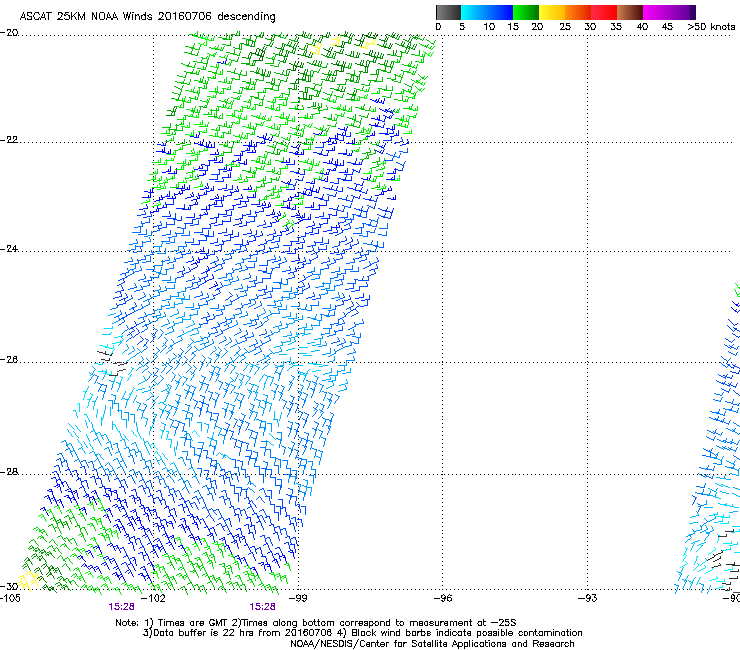Click the '>50 knots' legend label

[711, 27]
